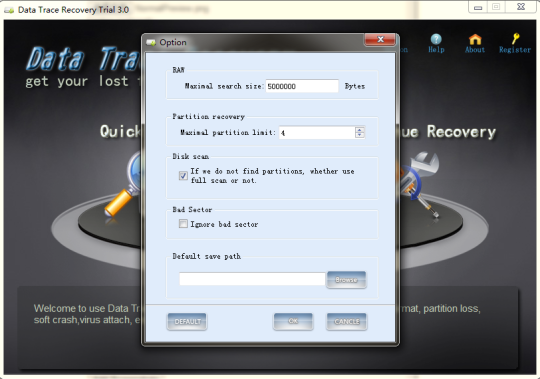Decrease the maximal partition limit
The width and height of the screenshot is (540, 379).
[x=360, y=135]
